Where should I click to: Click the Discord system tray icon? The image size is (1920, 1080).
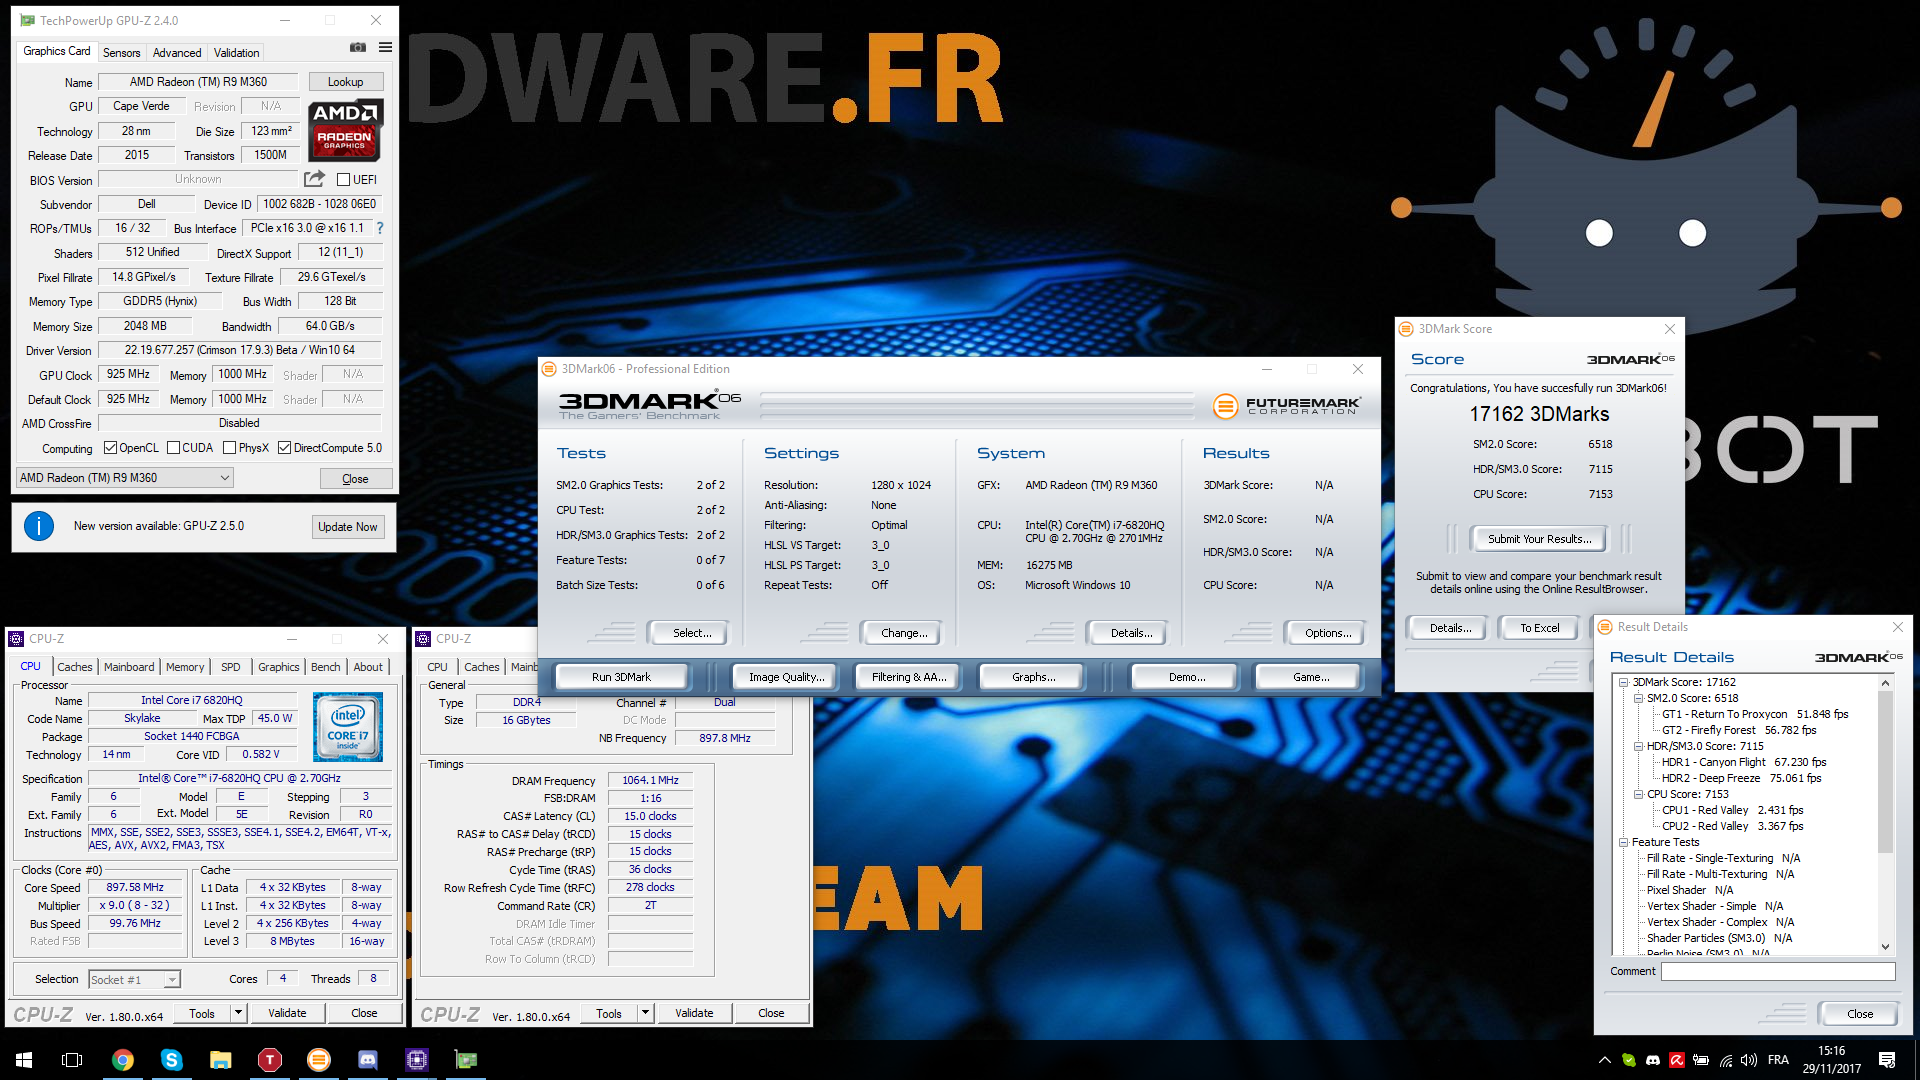click(1653, 1060)
